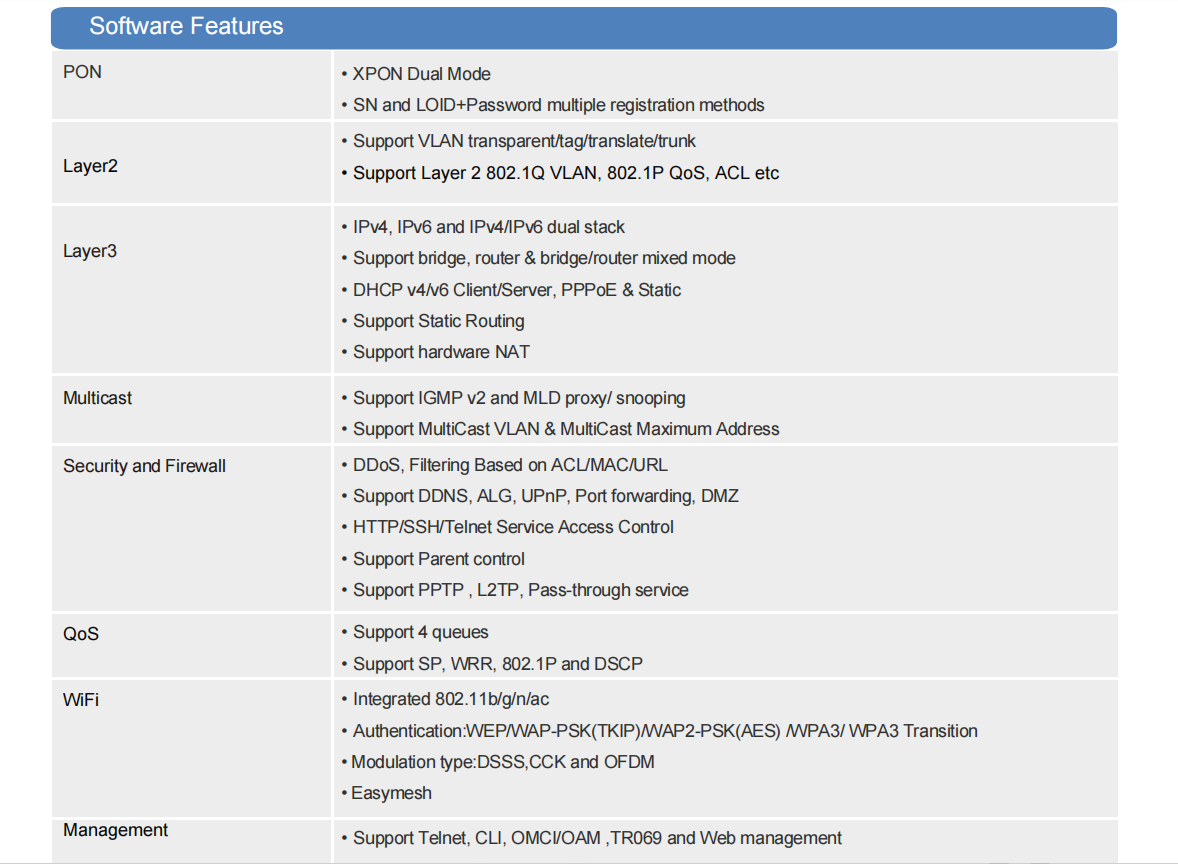This screenshot has height=864, width=1178.
Task: Click the Support Static Routing entry
Action: 433,322
